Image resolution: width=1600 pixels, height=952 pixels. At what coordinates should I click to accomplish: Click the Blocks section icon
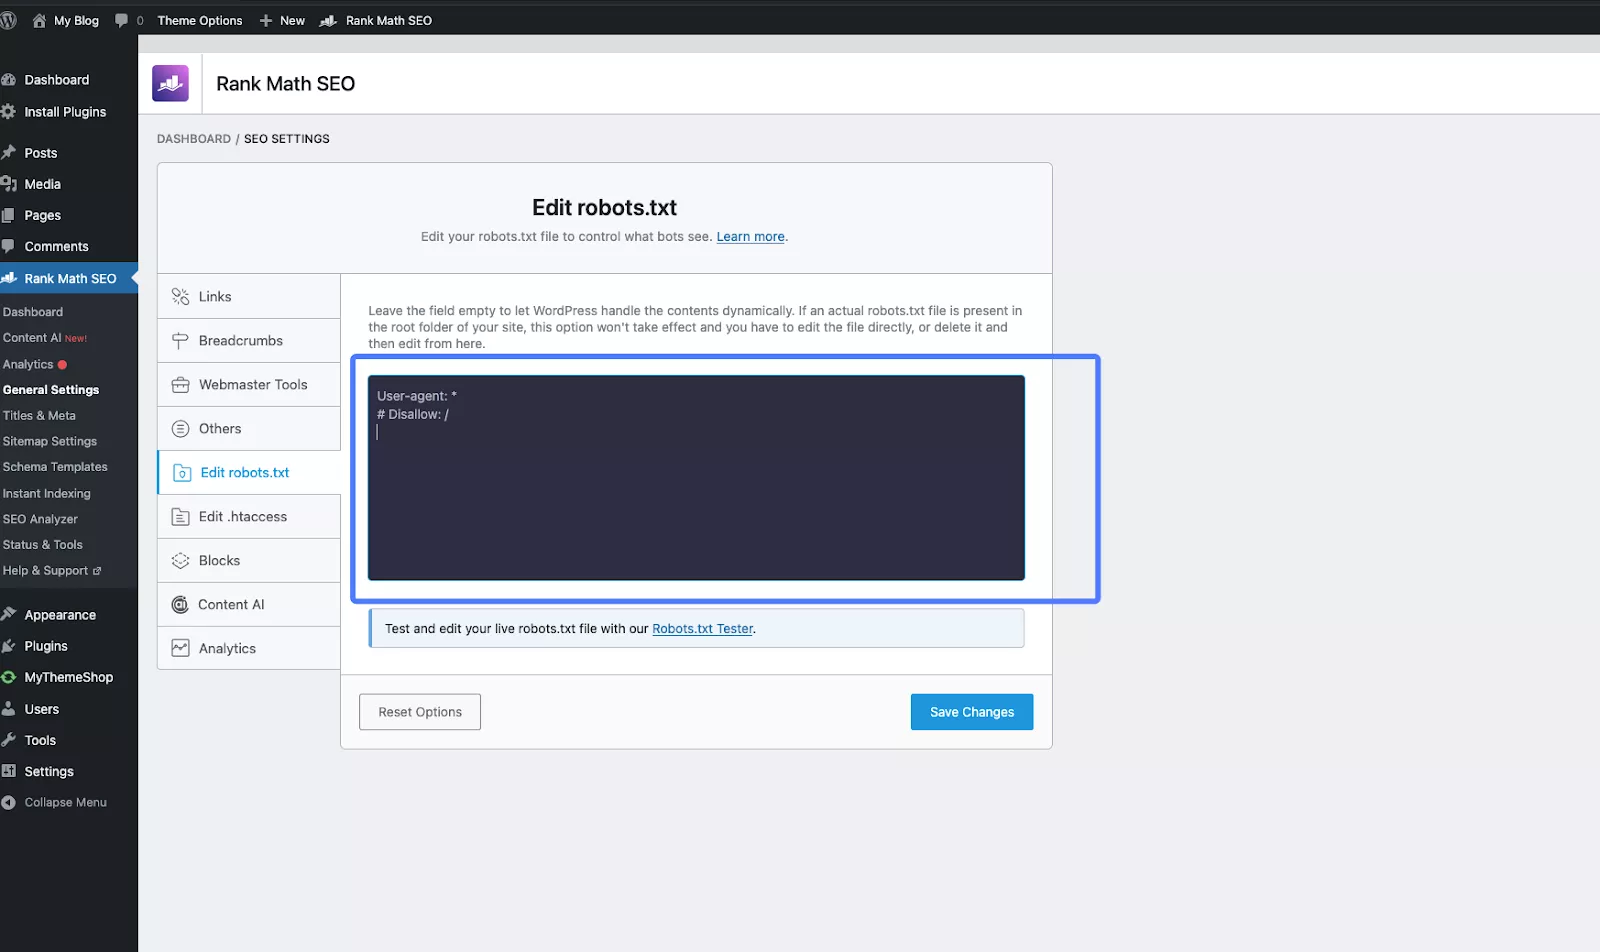[181, 560]
